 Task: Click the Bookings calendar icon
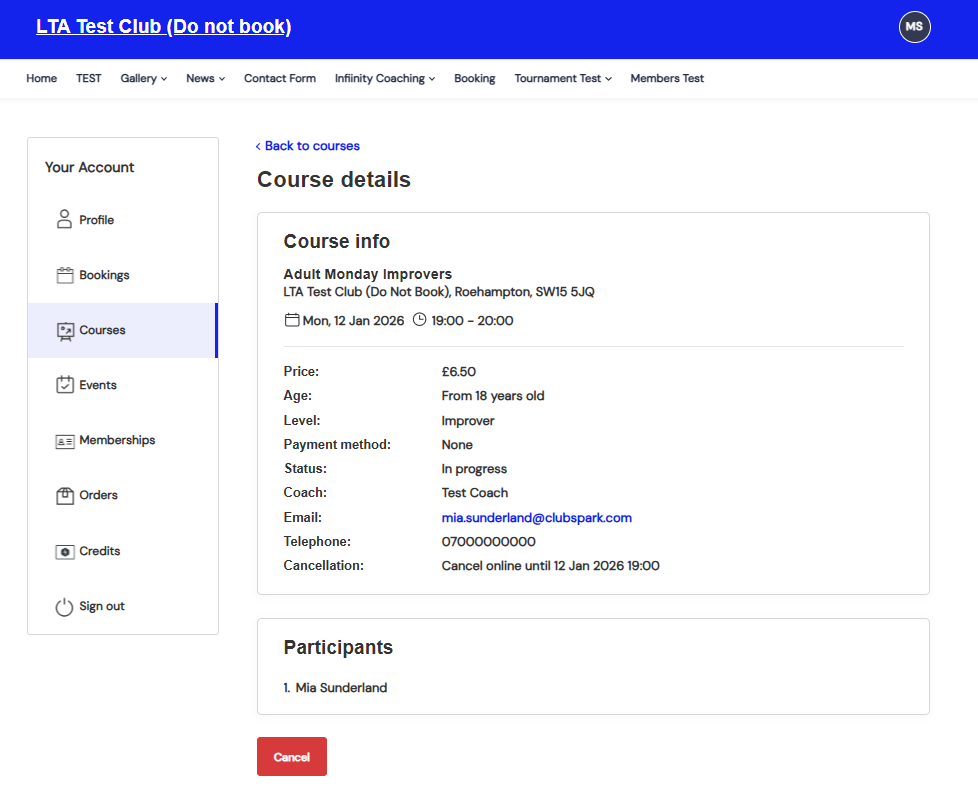click(65, 275)
